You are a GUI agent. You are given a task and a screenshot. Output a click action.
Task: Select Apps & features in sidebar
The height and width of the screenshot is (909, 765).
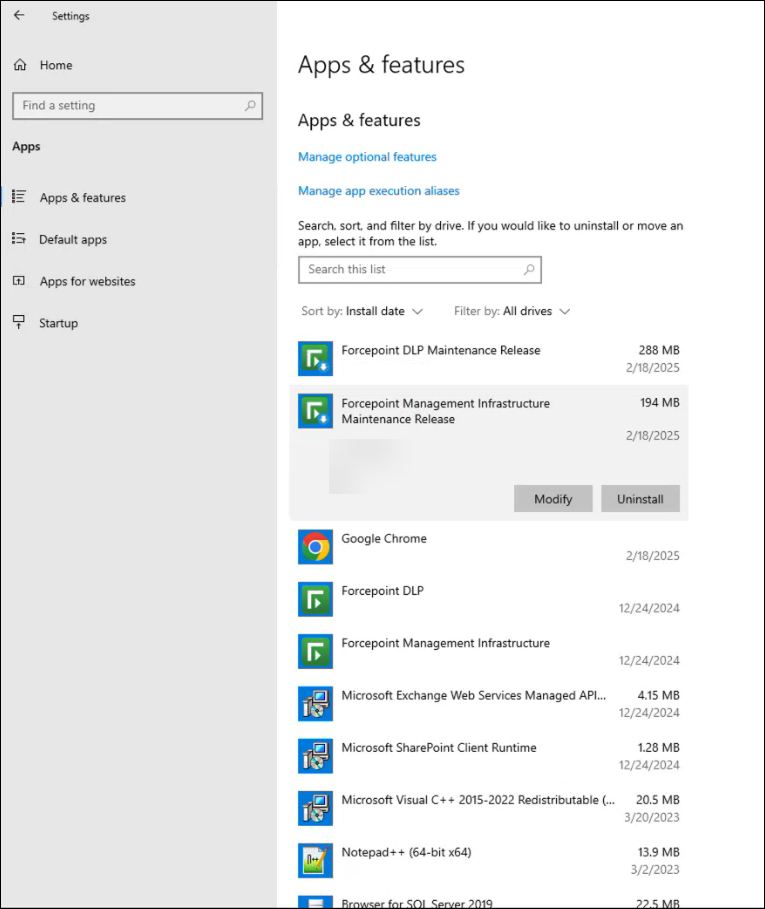(82, 198)
